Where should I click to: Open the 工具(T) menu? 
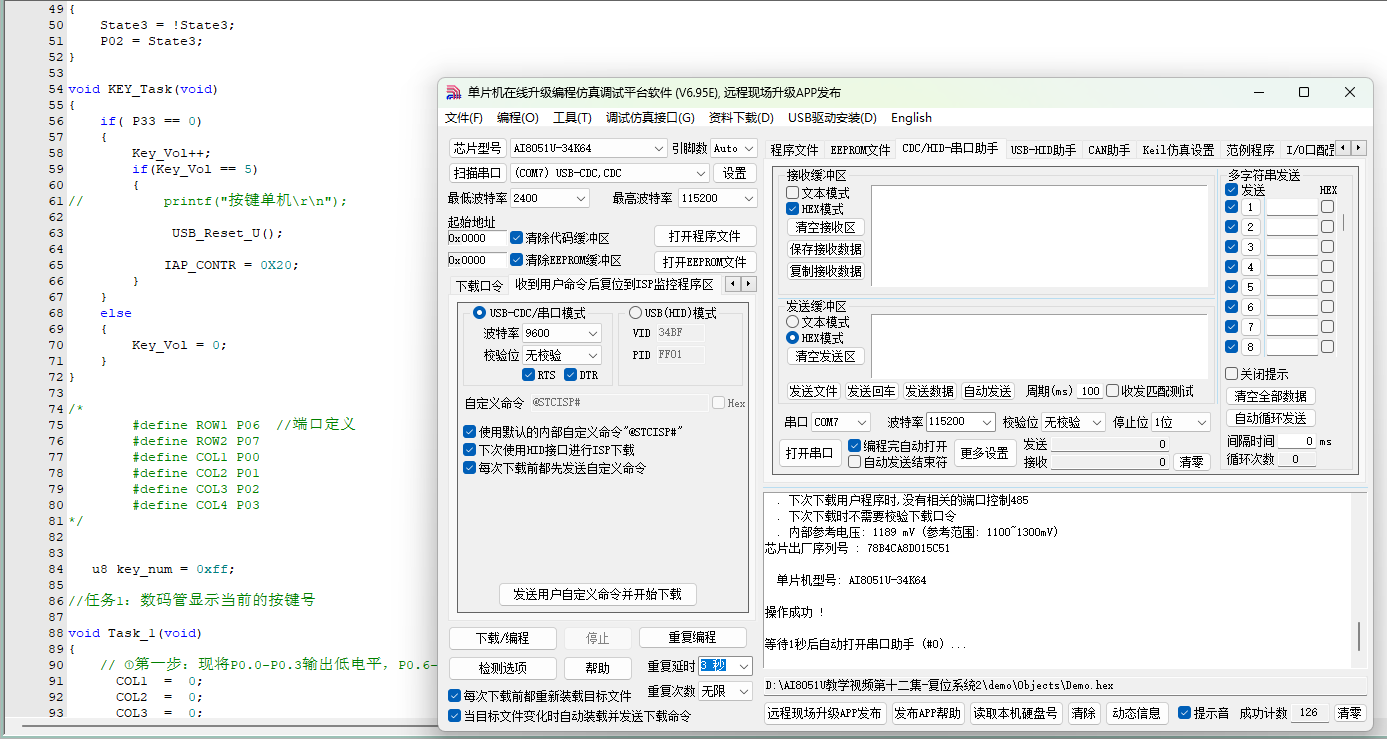coord(572,118)
